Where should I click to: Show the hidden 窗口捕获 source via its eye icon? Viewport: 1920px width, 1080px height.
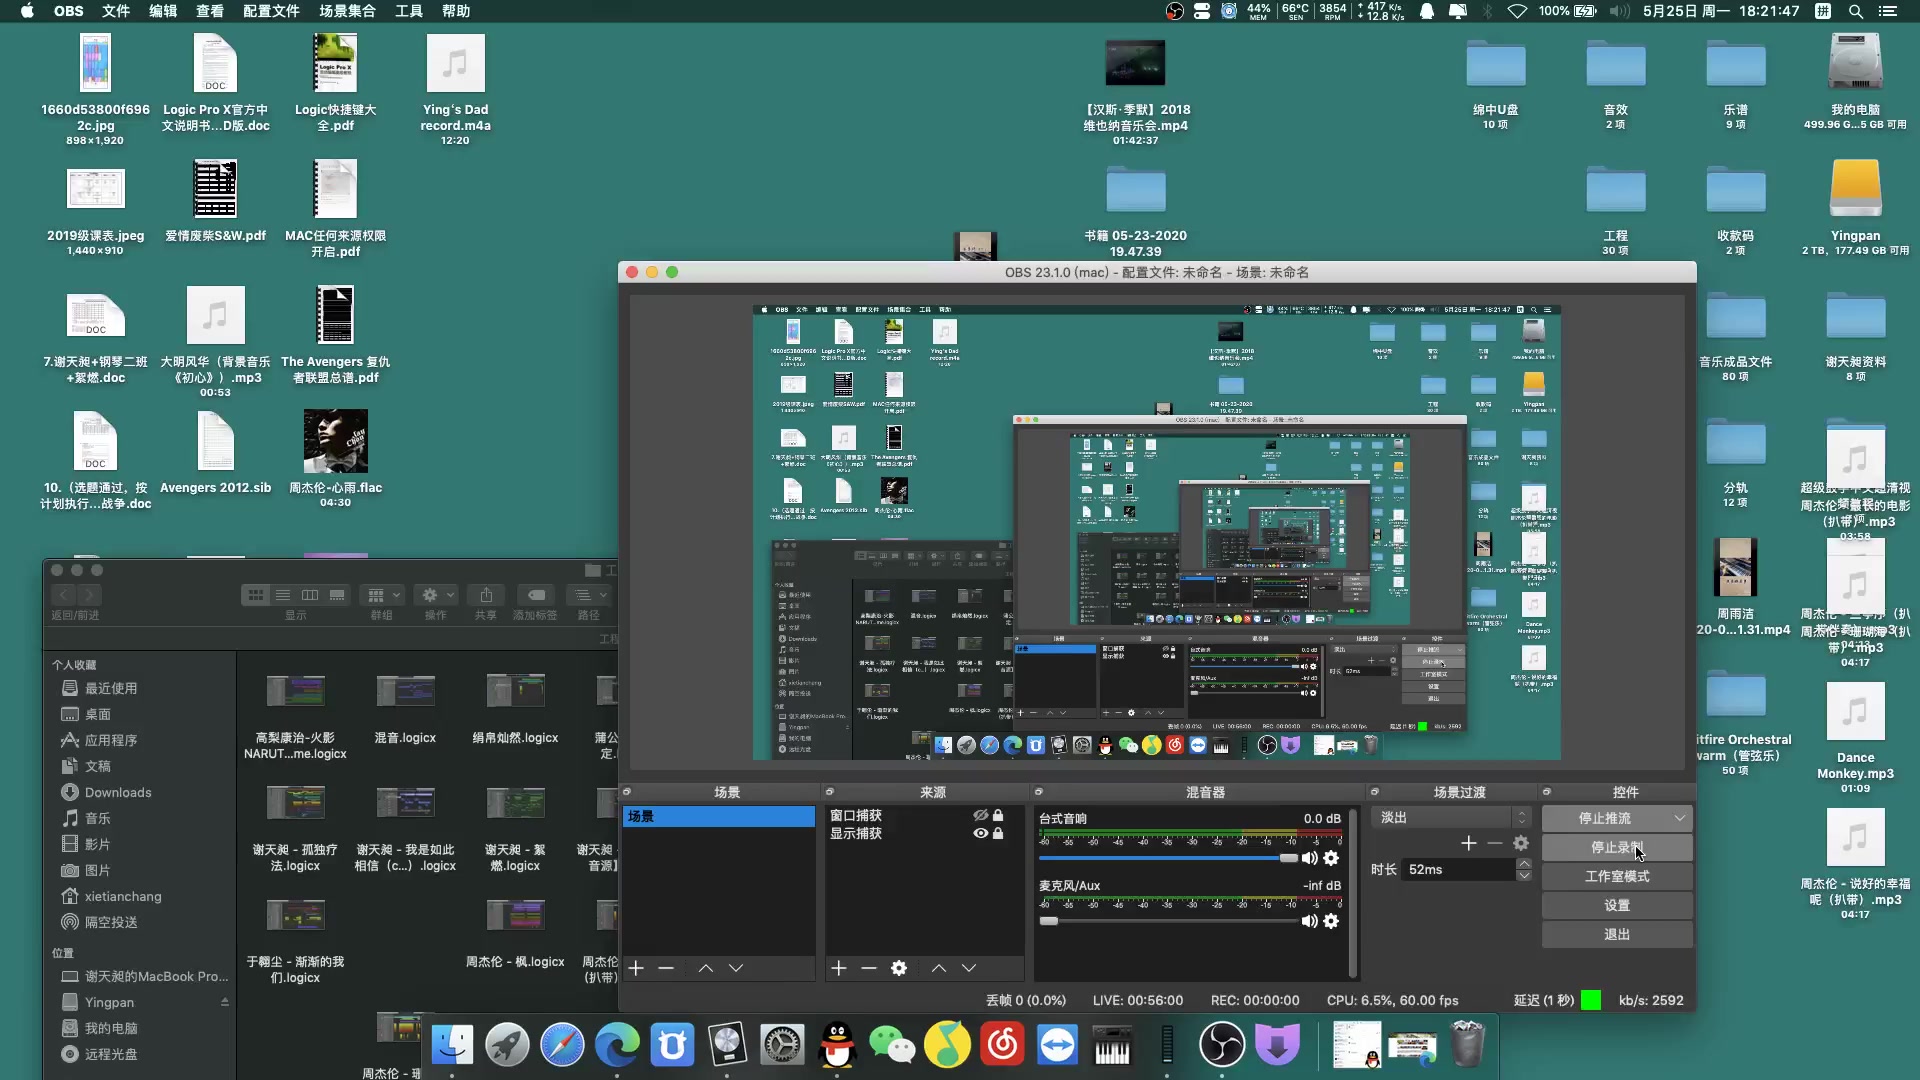pos(981,816)
